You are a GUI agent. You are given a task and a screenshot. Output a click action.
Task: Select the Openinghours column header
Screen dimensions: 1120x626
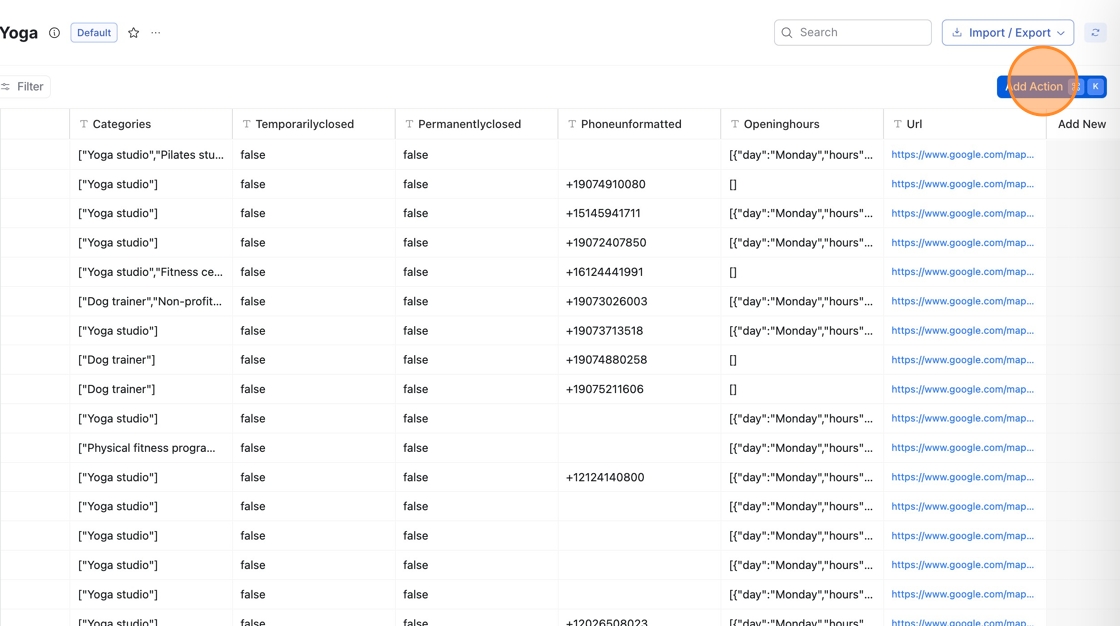click(802, 124)
